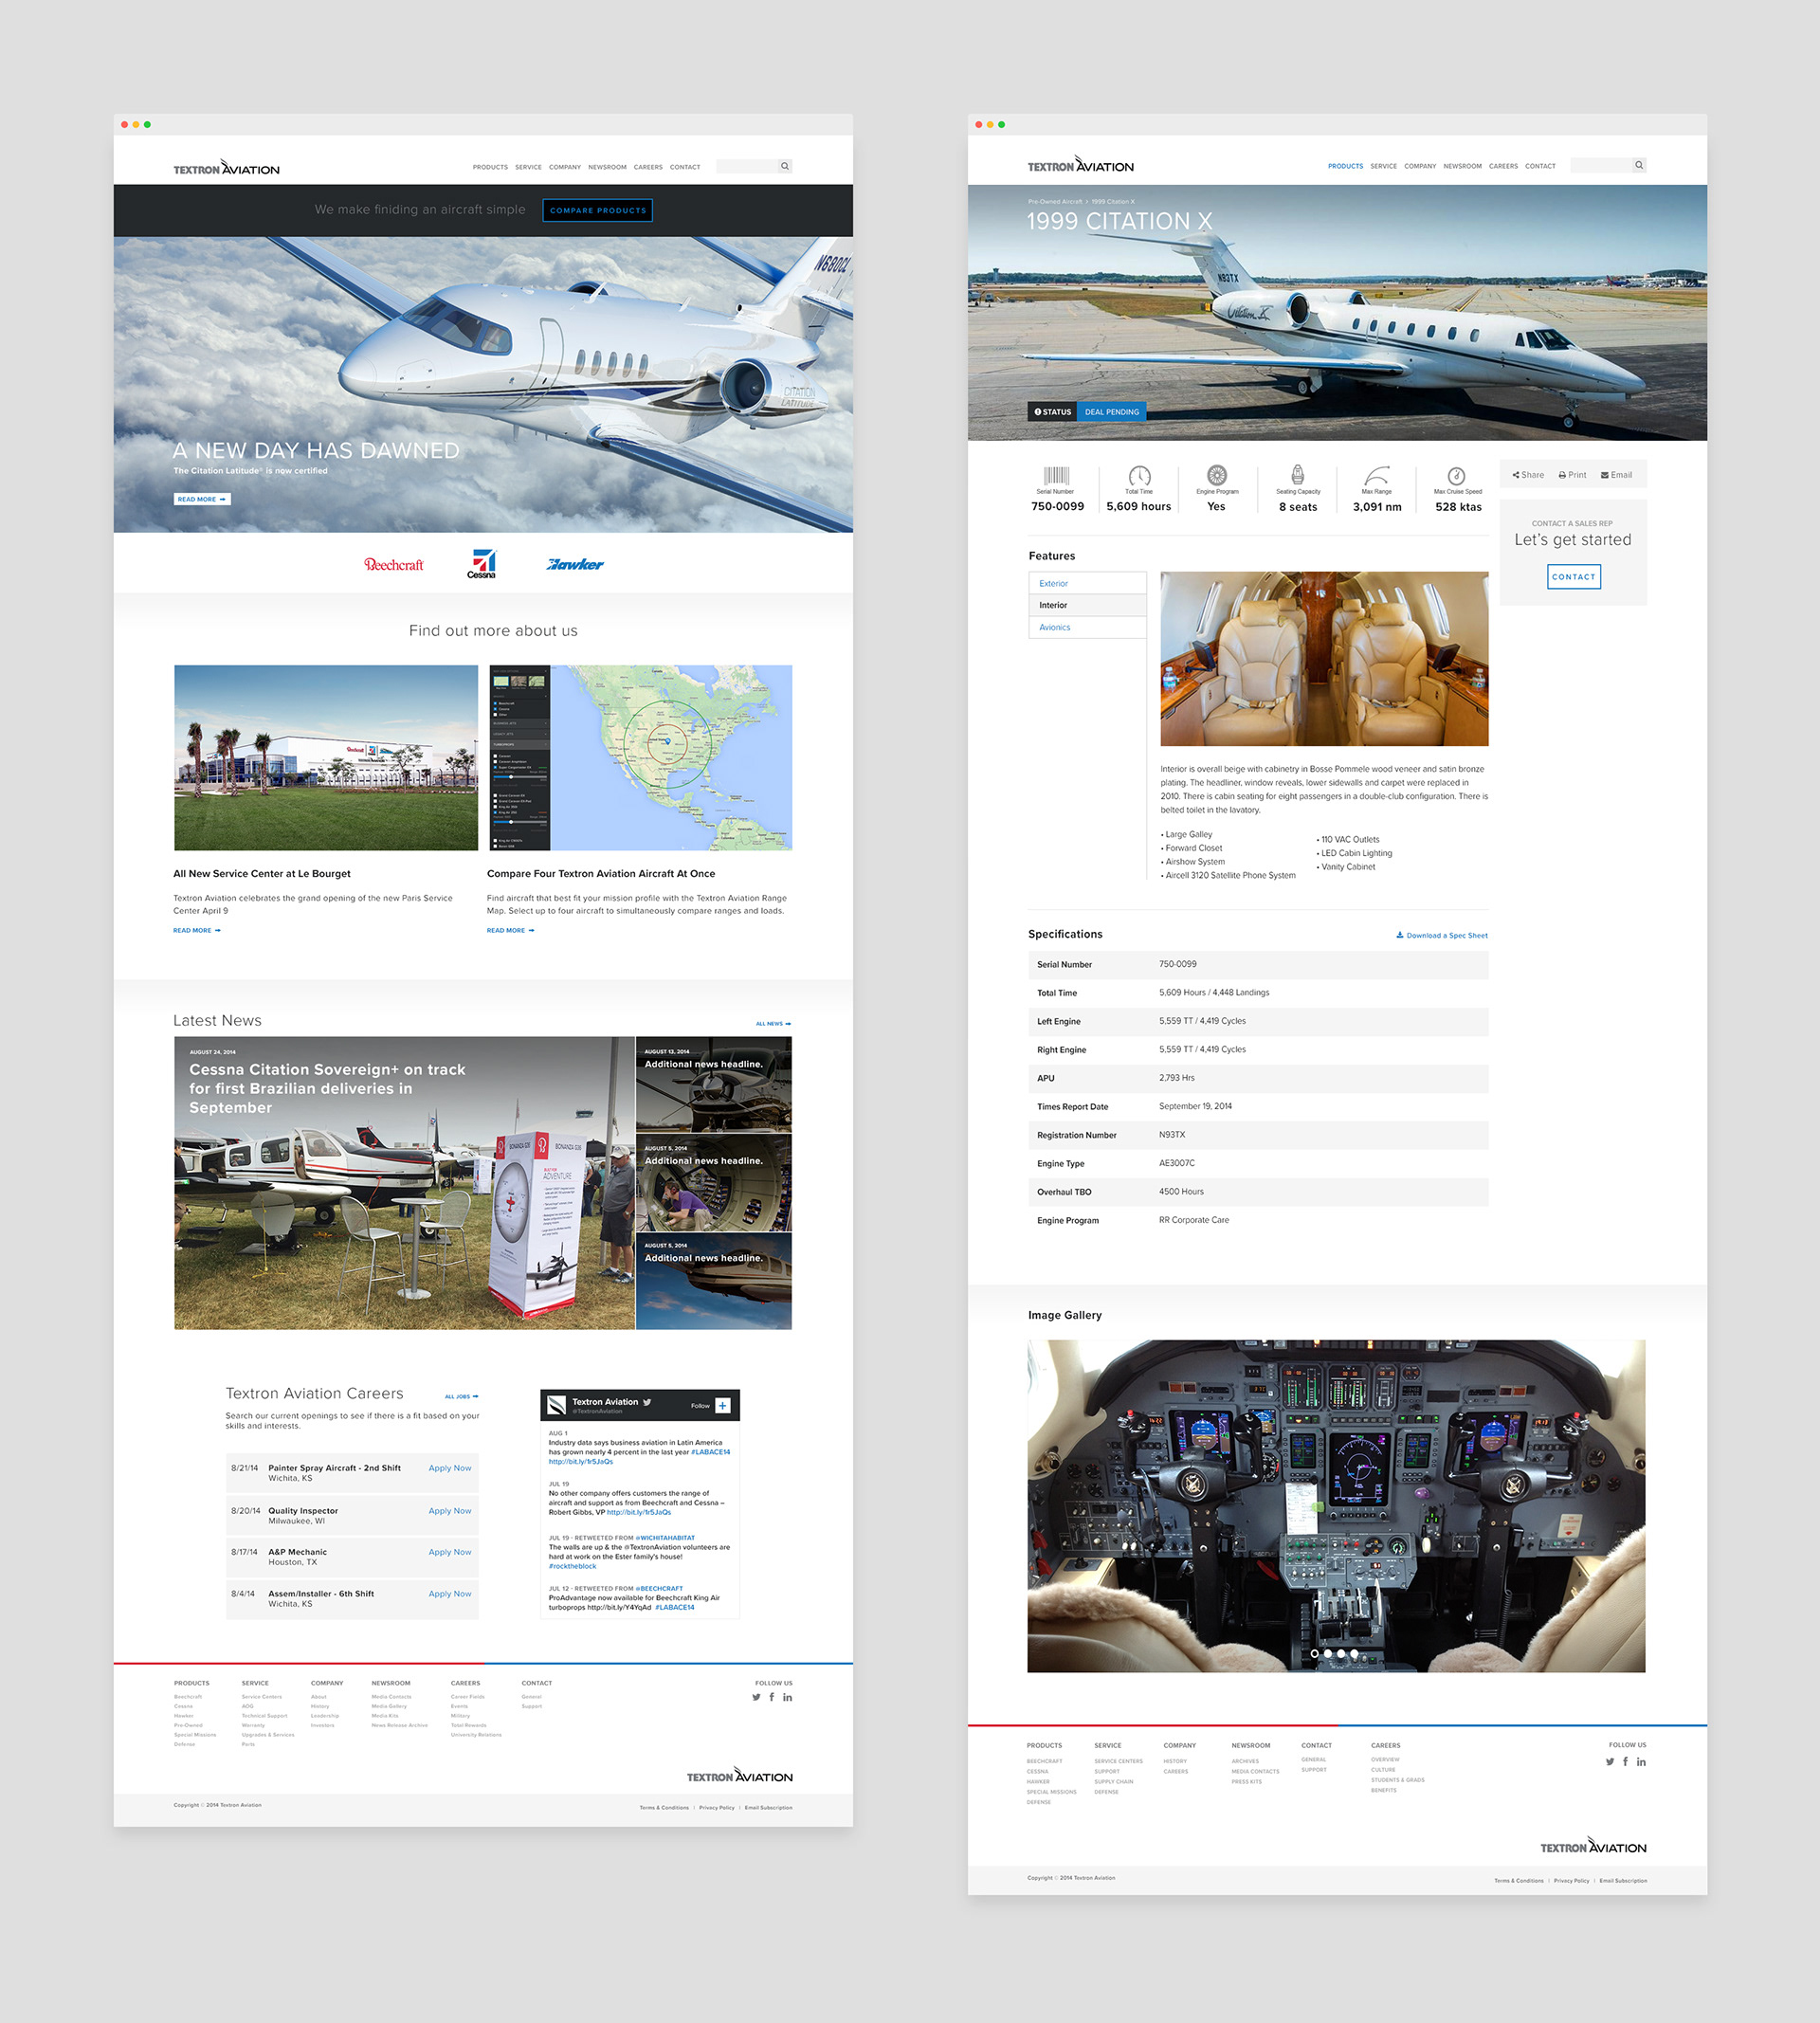Print the Citation X listing
The width and height of the screenshot is (1820, 2023).
coord(1572,475)
